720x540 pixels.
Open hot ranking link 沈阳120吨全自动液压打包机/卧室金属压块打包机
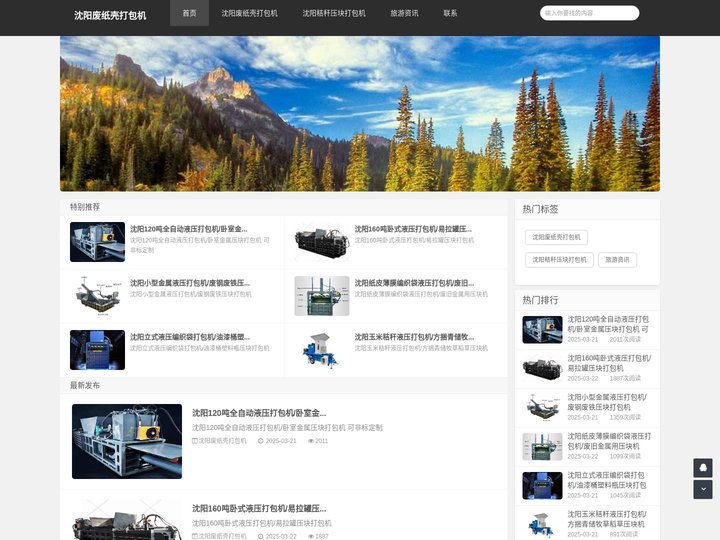(x=608, y=324)
